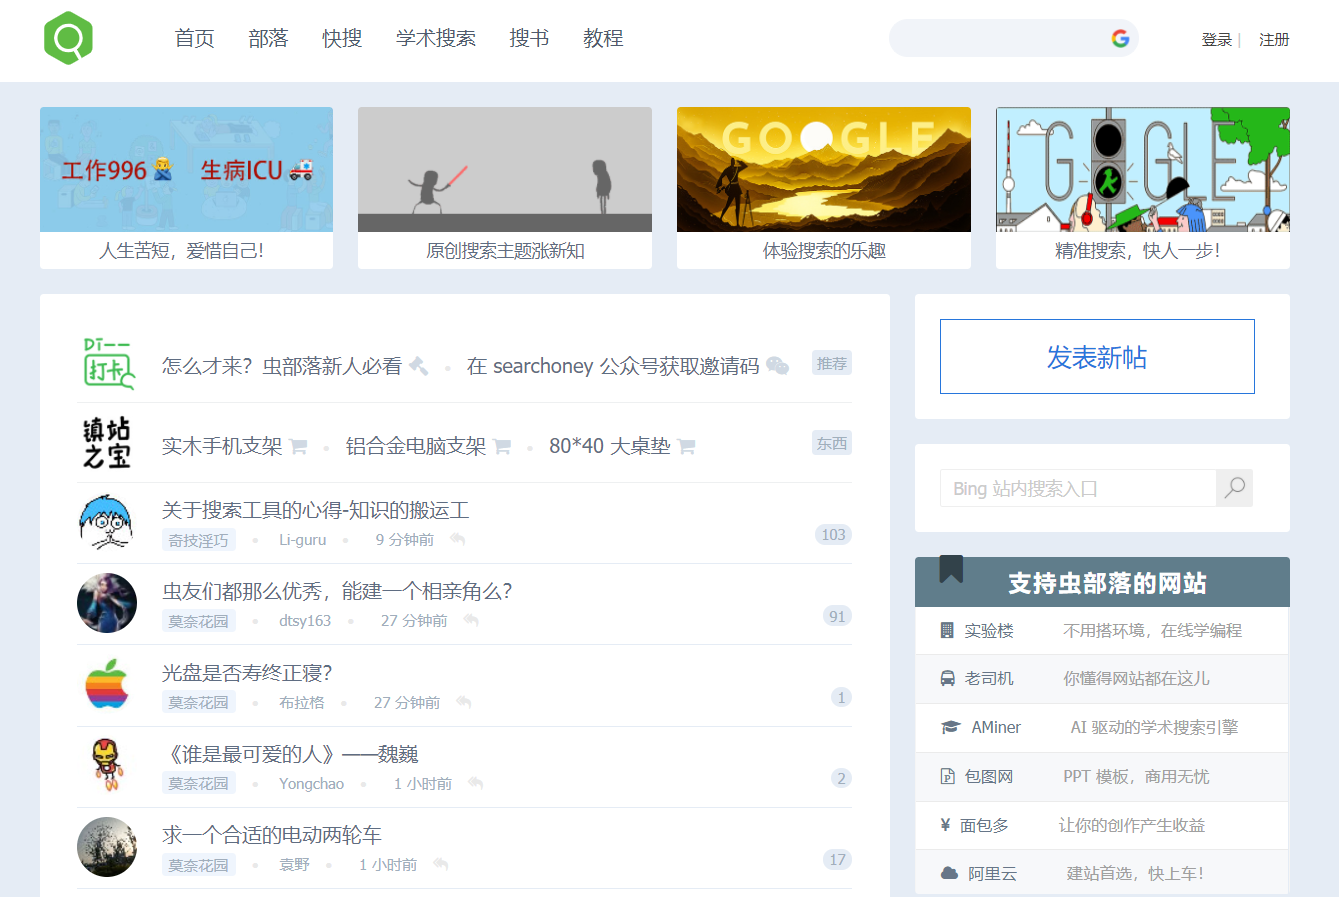This screenshot has width=1339, height=897.
Task: Click reply arrow icon in Li-guru's post row
Action: [x=457, y=539]
